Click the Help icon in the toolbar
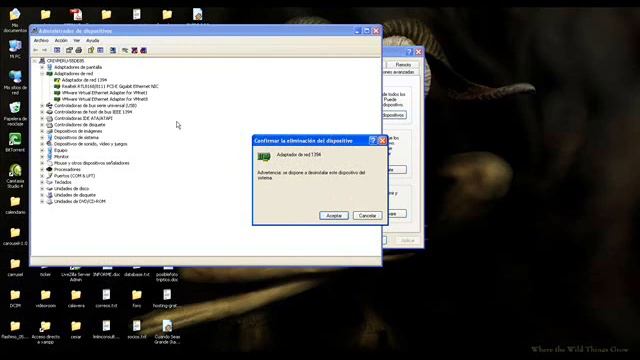The image size is (640, 360). [x=91, y=50]
